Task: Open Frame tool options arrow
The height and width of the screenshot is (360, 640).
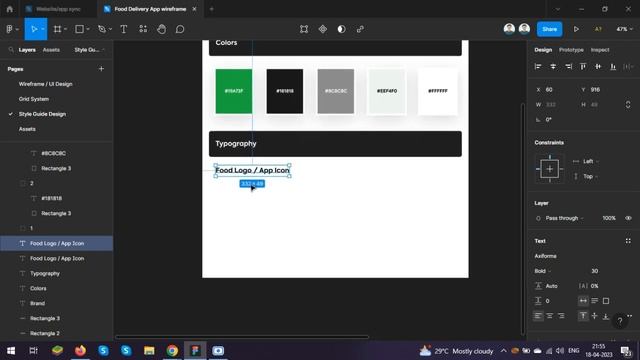Action: 65,29
